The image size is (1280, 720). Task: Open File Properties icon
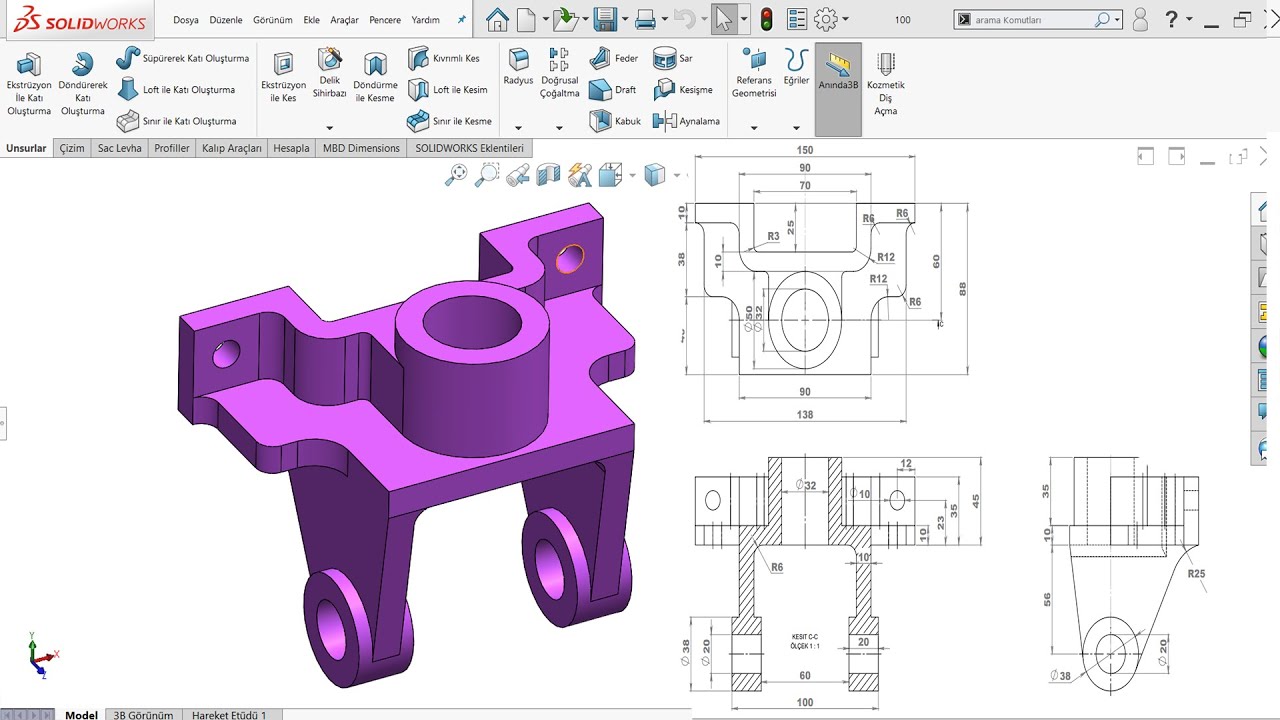click(x=796, y=19)
